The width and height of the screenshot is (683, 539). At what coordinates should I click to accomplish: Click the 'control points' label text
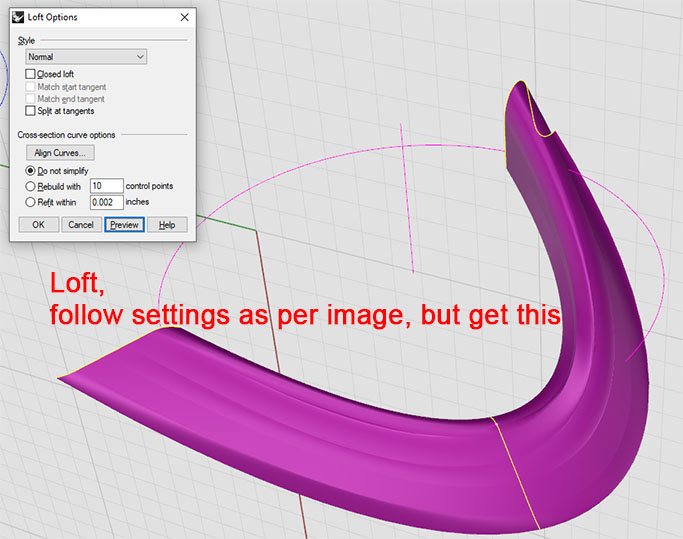(149, 186)
